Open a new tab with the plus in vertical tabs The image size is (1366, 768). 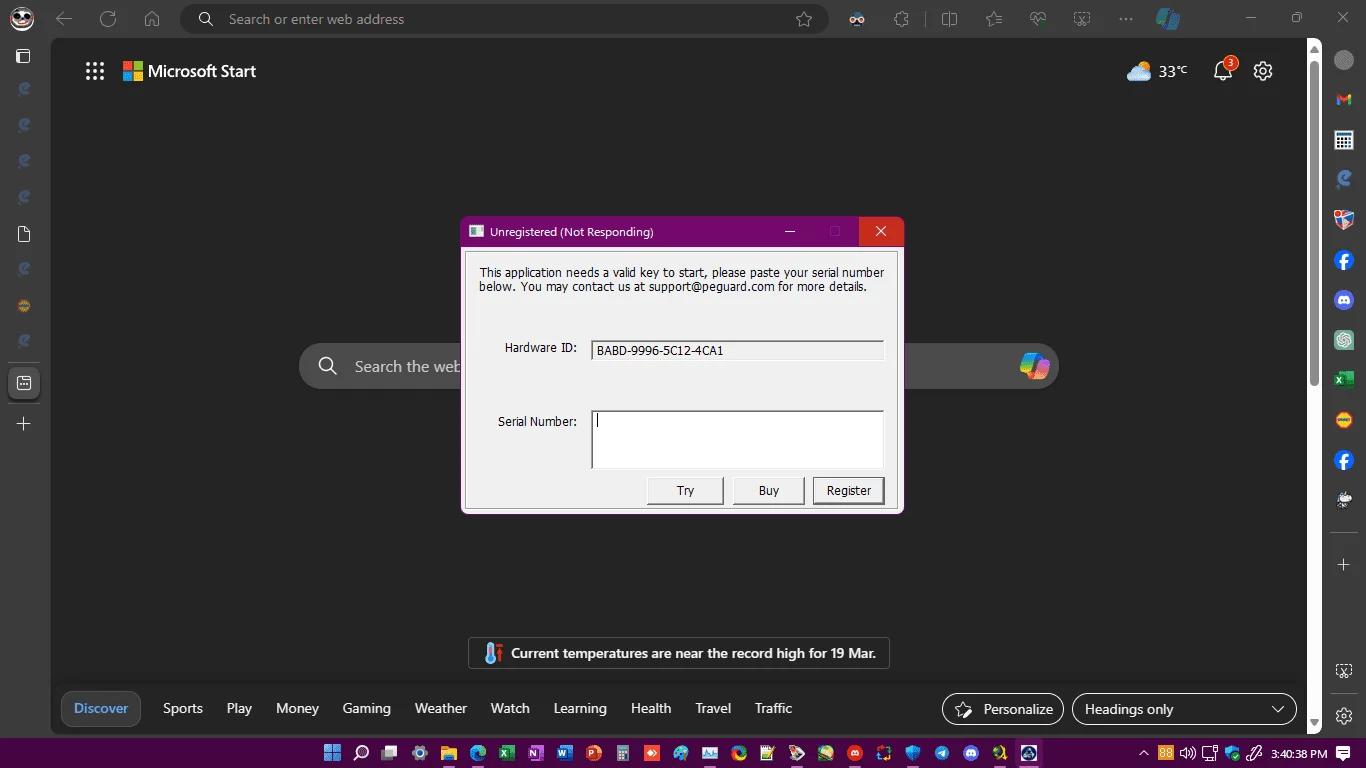(x=24, y=423)
